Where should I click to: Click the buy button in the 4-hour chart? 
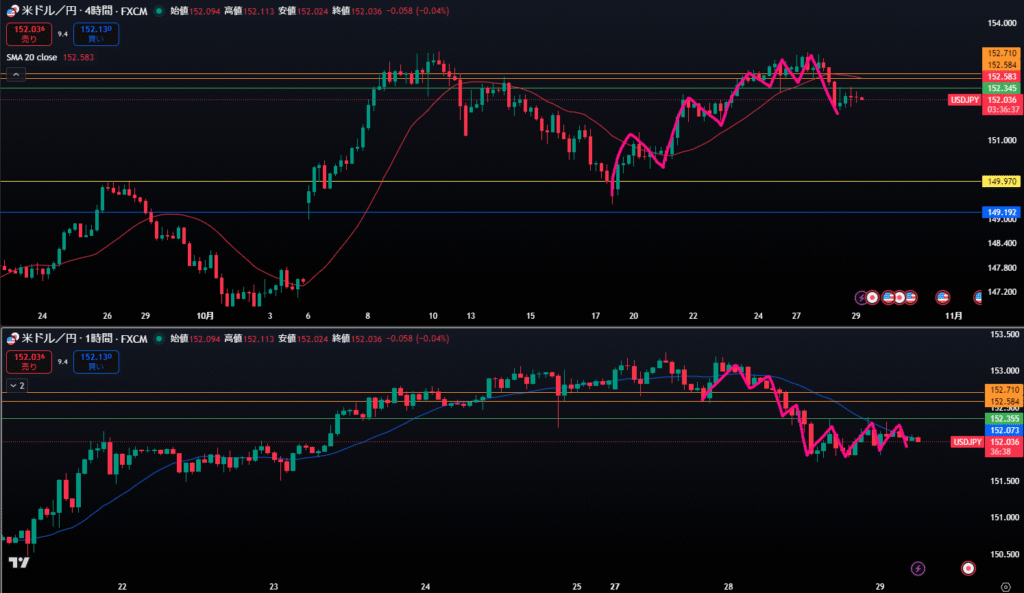click(95, 34)
